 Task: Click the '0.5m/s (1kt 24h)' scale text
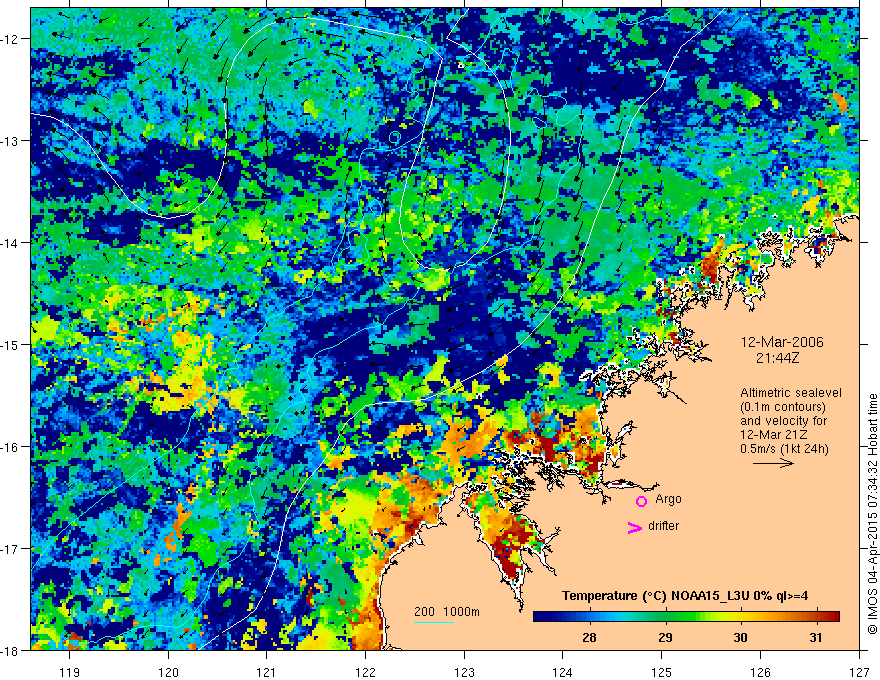point(785,448)
